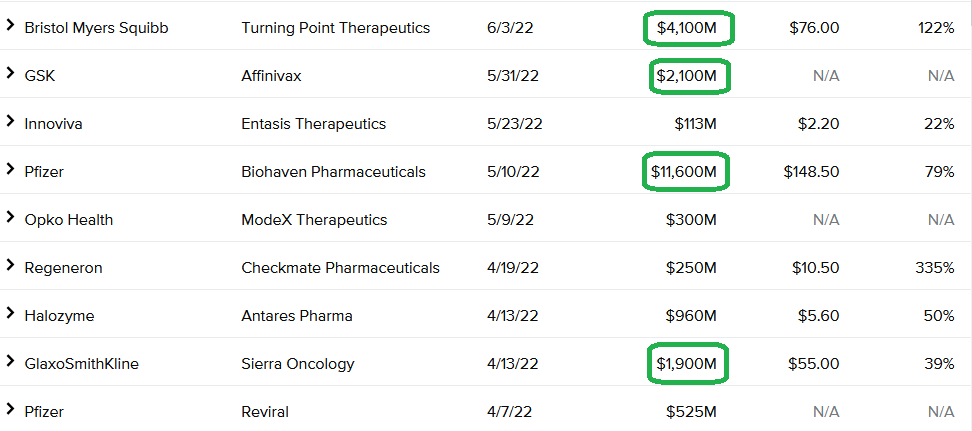
Task: Expand the Halozyme row chevron
Action: tap(9, 314)
